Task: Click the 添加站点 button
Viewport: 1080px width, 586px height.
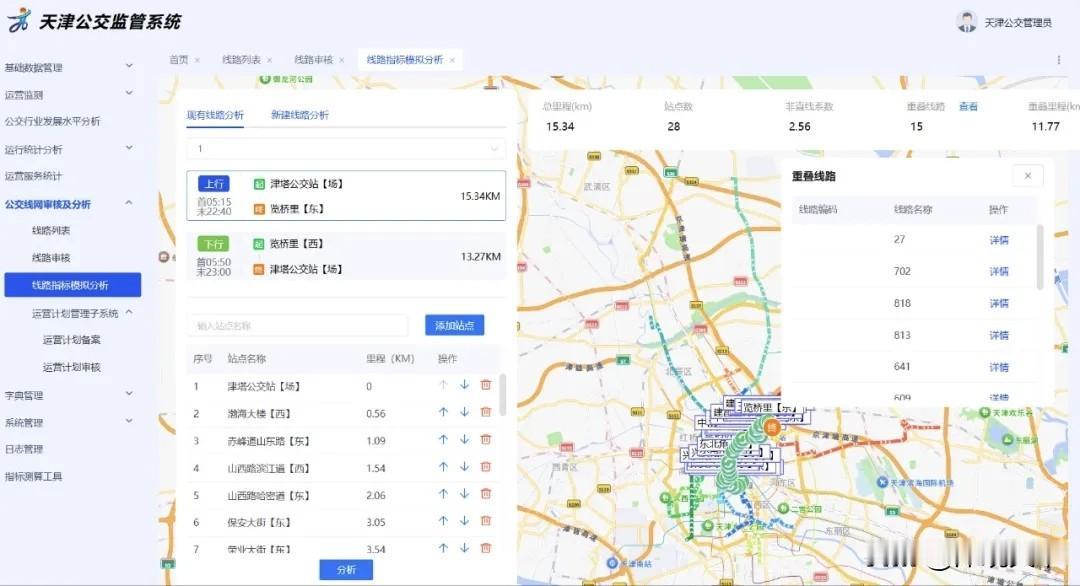Action: 455,325
